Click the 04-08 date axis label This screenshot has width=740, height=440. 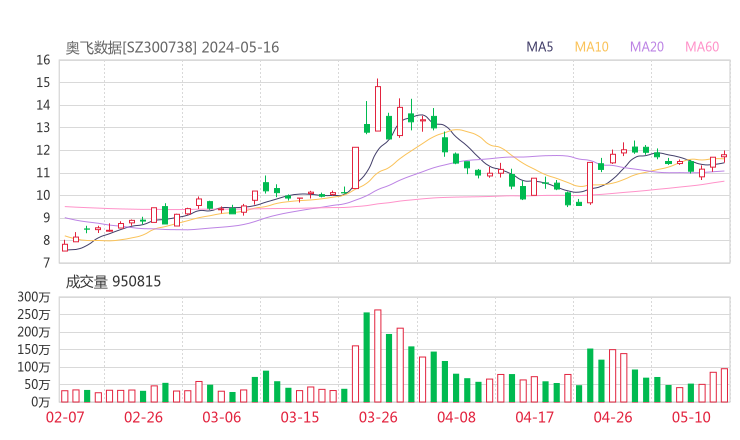456,417
